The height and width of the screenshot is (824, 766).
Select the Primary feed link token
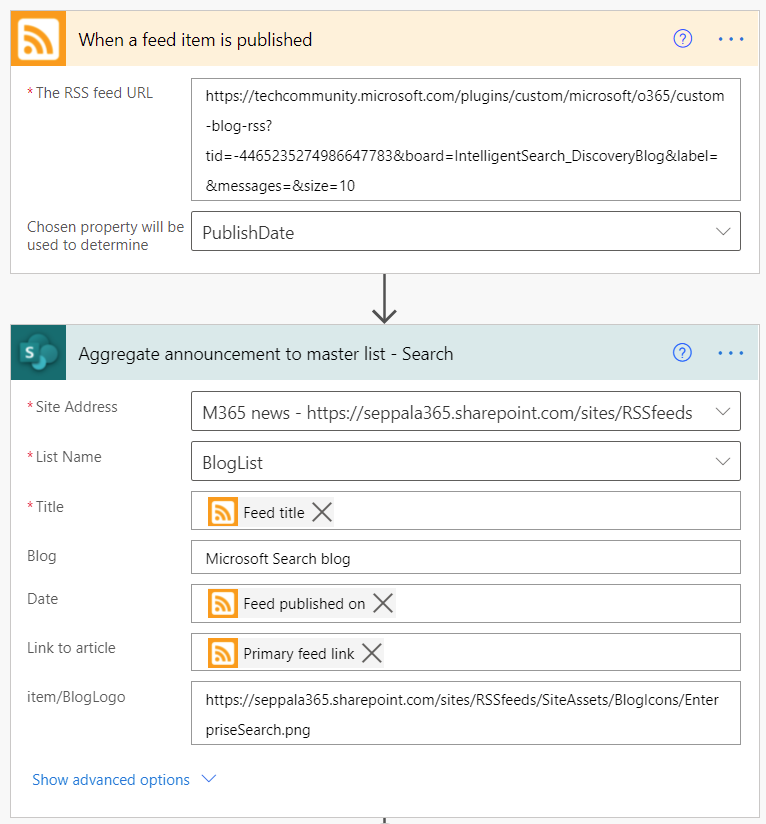pos(298,653)
